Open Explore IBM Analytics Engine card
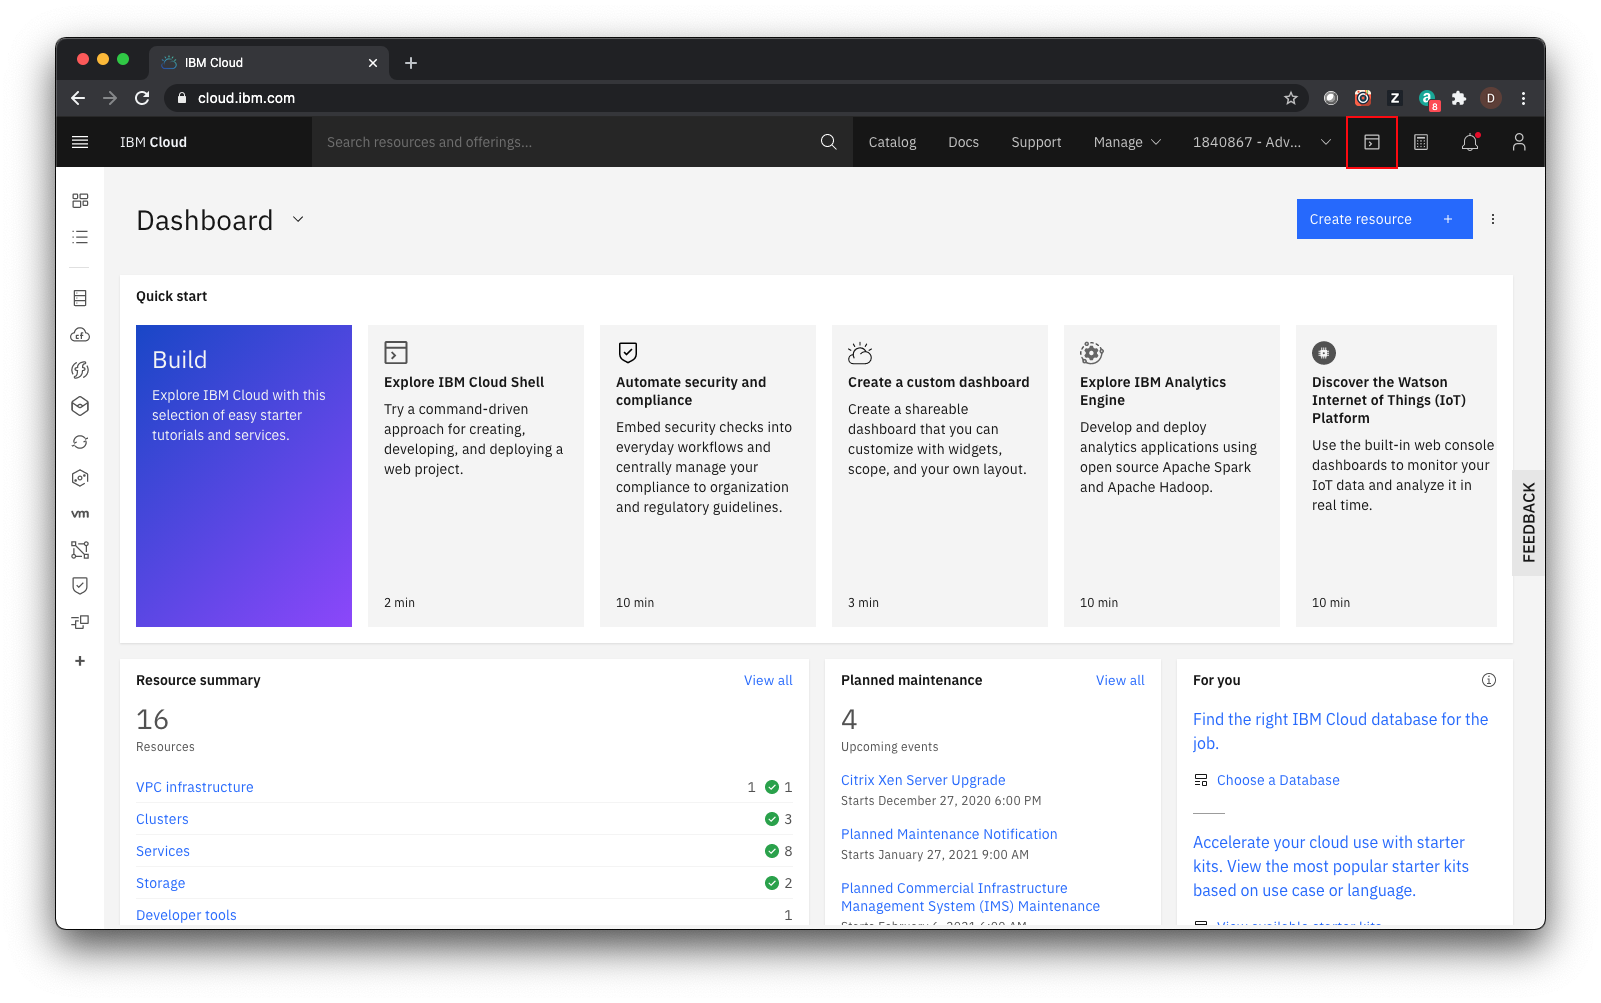Screen dimensions: 1601x1003 point(1172,476)
